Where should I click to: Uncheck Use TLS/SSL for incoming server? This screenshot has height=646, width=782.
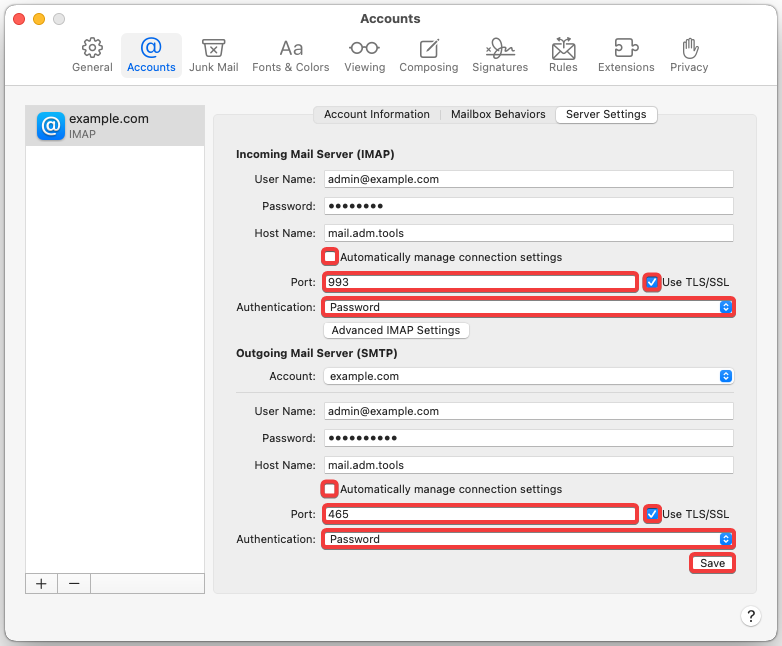(652, 282)
